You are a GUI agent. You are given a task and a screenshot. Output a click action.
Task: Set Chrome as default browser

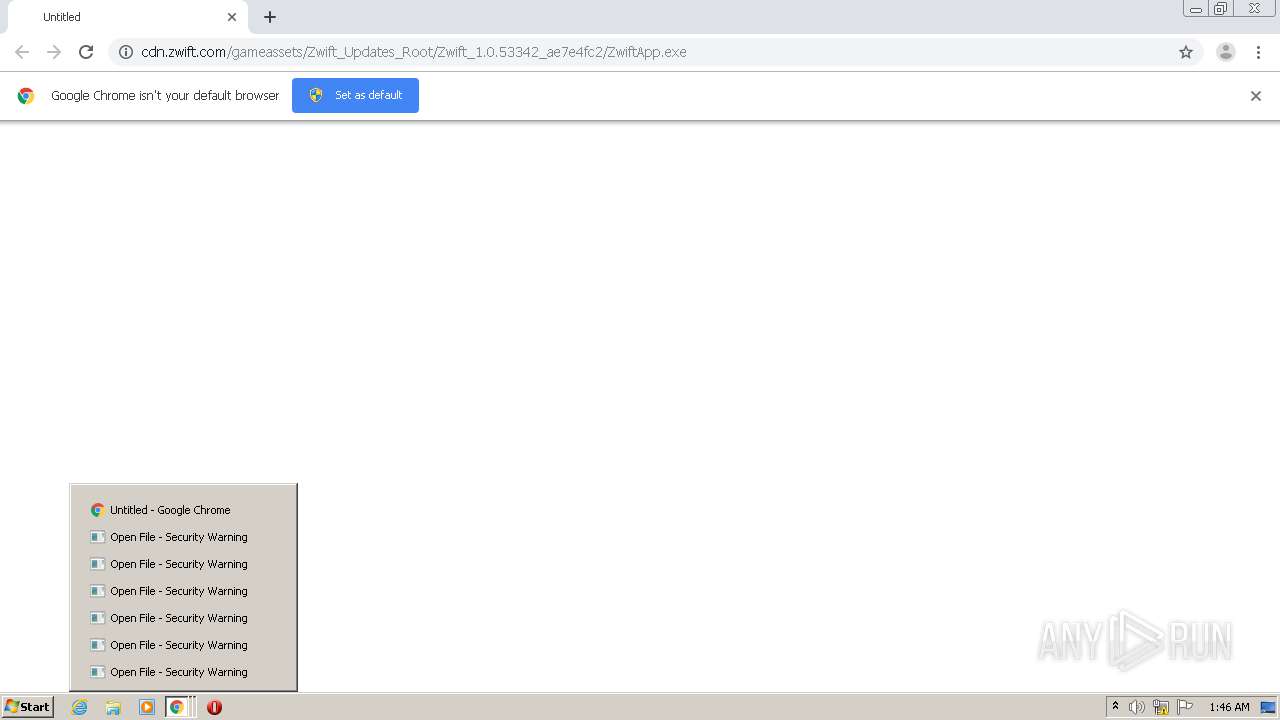pos(355,95)
